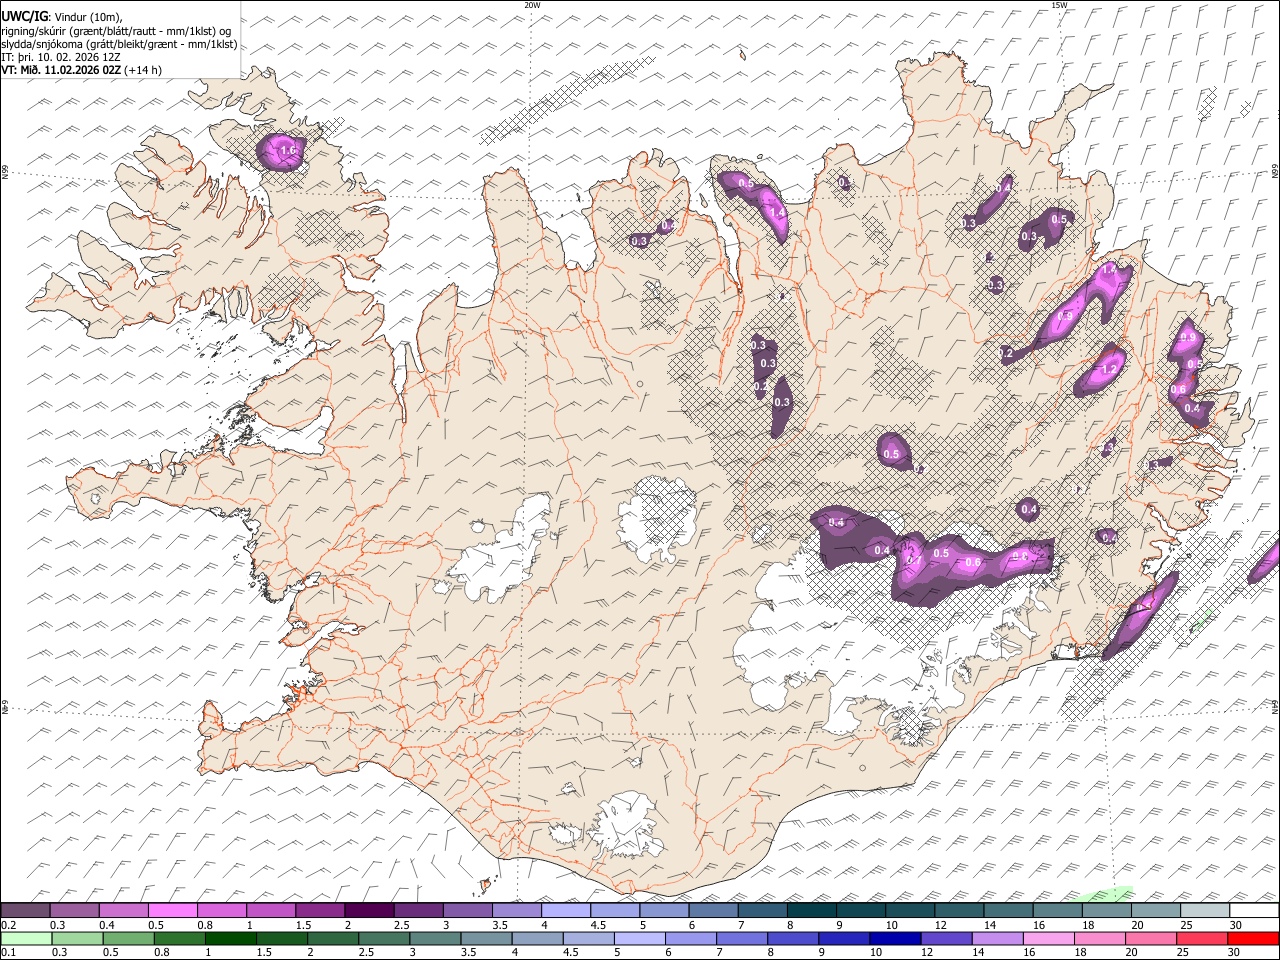The image size is (1280, 960).
Task: Click the 'UWC/IG: Vindur (10m)' title text
Action: [62, 17]
